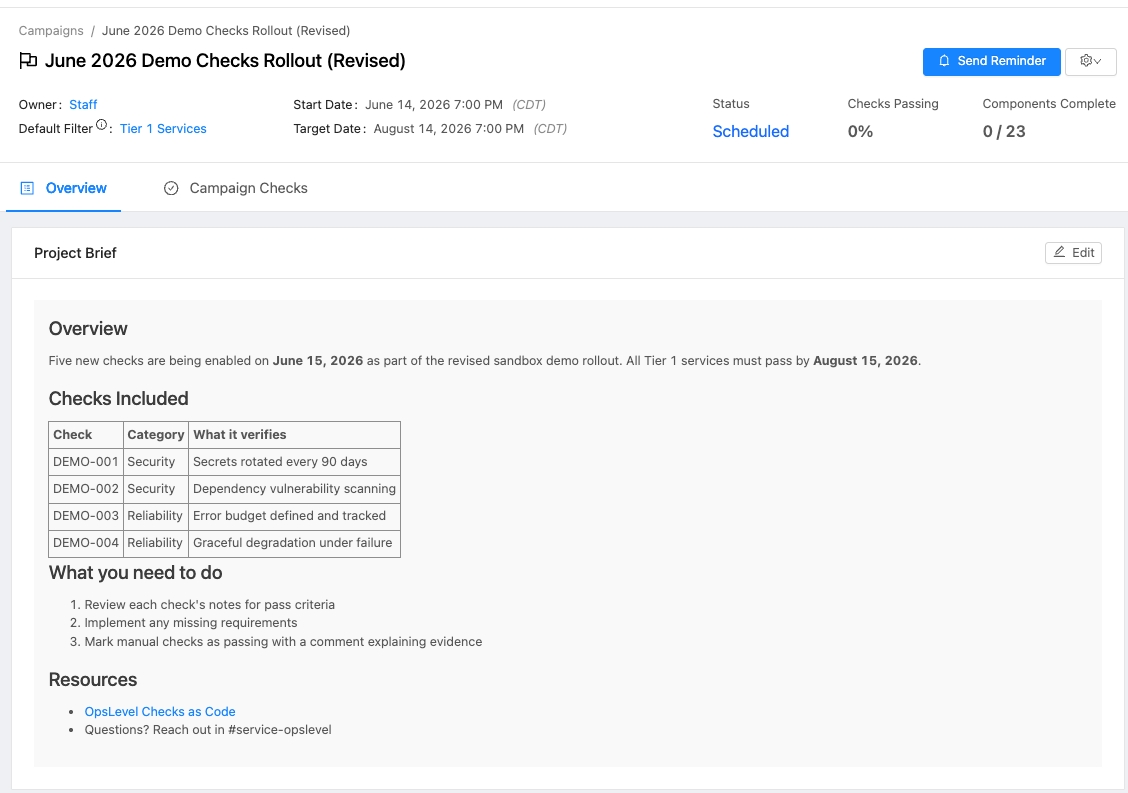Image resolution: width=1128 pixels, height=793 pixels.
Task: Go to Campaigns breadcrumb
Action: 51,31
